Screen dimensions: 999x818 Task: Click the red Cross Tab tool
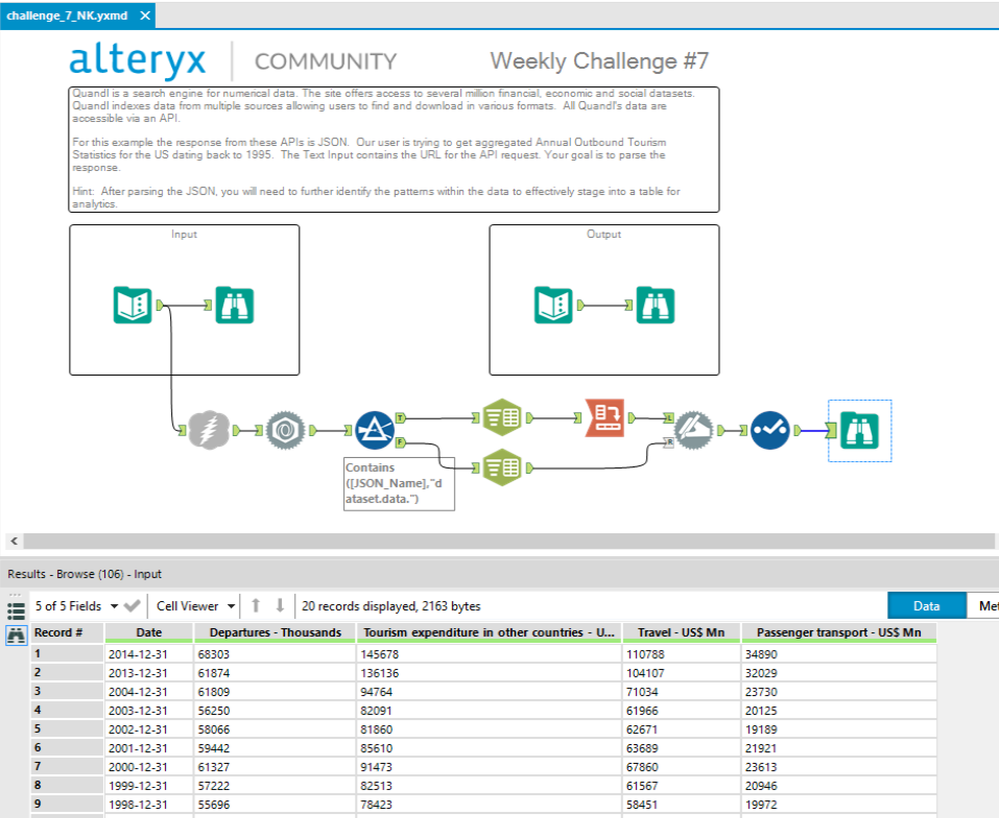[x=605, y=417]
